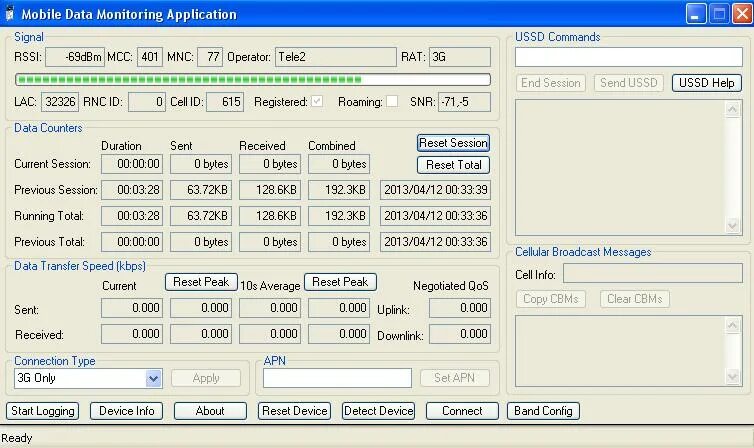Screen dimensions: 754x448
Task: Click the Reset Total button
Action: (x=453, y=165)
